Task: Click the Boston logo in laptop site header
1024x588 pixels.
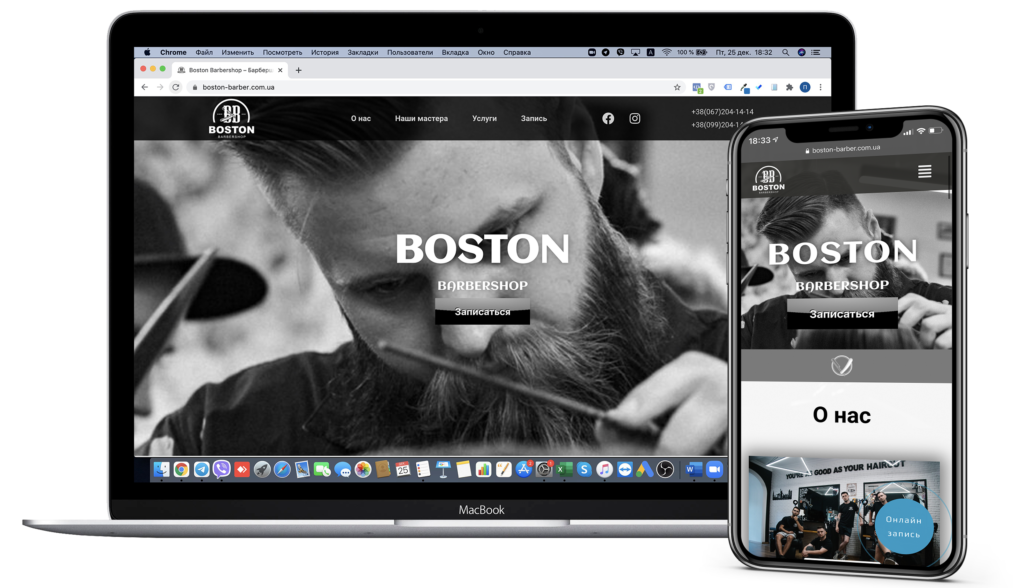Action: [231, 118]
